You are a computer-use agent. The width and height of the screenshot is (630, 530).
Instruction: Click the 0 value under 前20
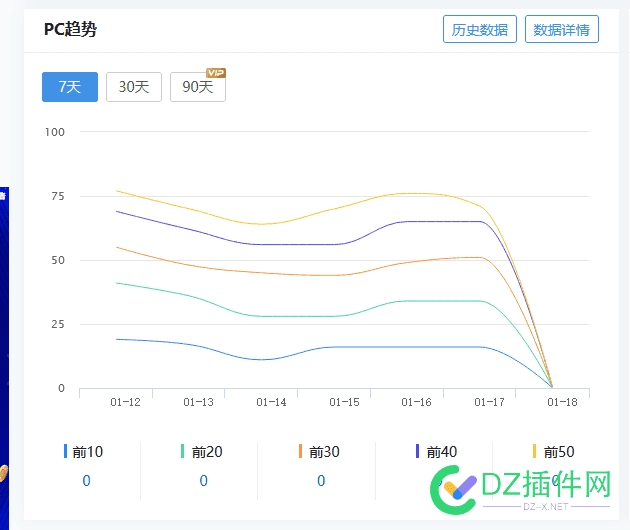[204, 481]
